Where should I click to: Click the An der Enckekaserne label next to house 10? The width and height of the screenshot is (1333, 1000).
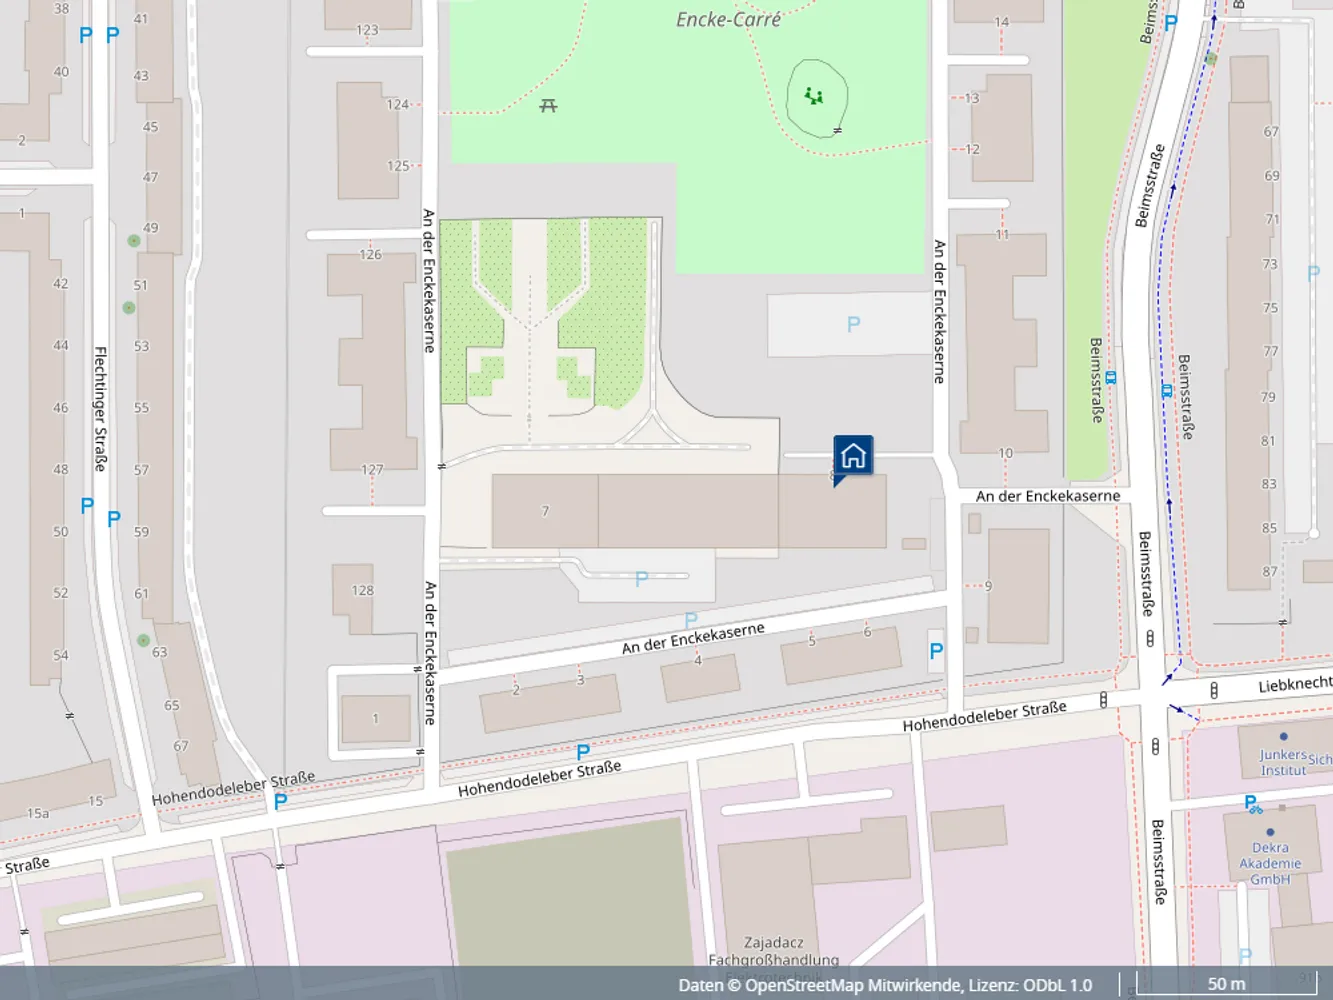click(x=1048, y=496)
